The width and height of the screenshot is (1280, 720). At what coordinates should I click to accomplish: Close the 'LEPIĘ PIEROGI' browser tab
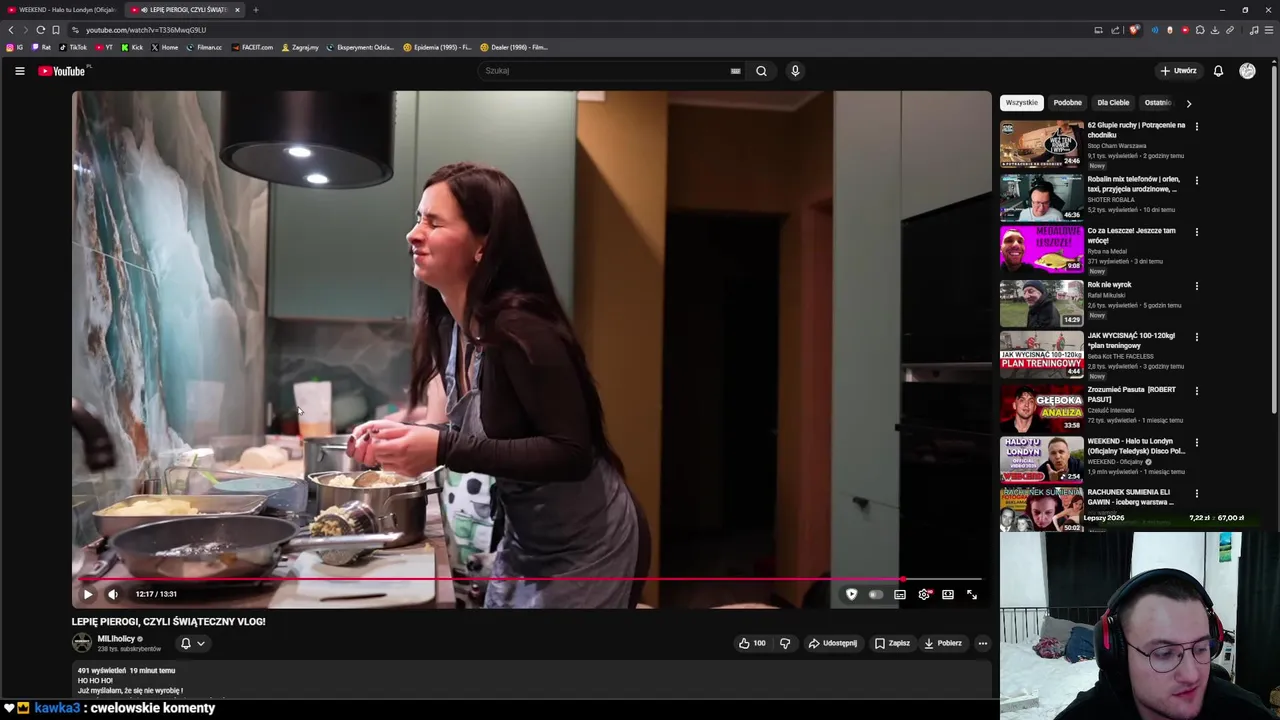click(x=237, y=10)
